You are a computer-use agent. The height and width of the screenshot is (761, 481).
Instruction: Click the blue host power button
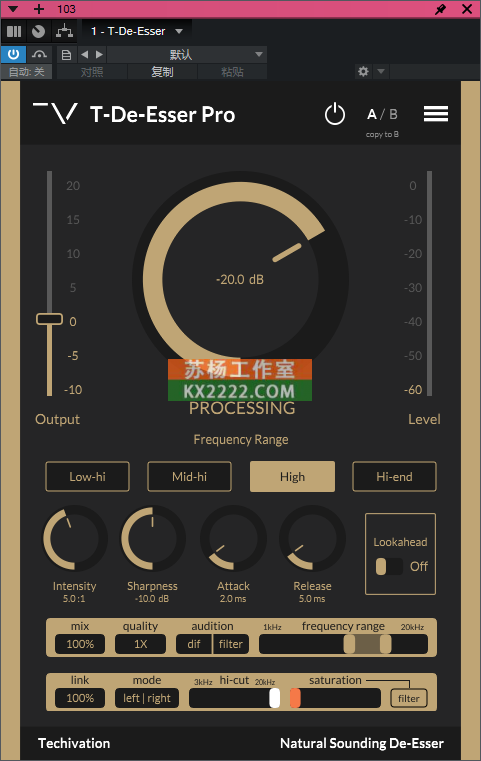pyautogui.click(x=14, y=54)
